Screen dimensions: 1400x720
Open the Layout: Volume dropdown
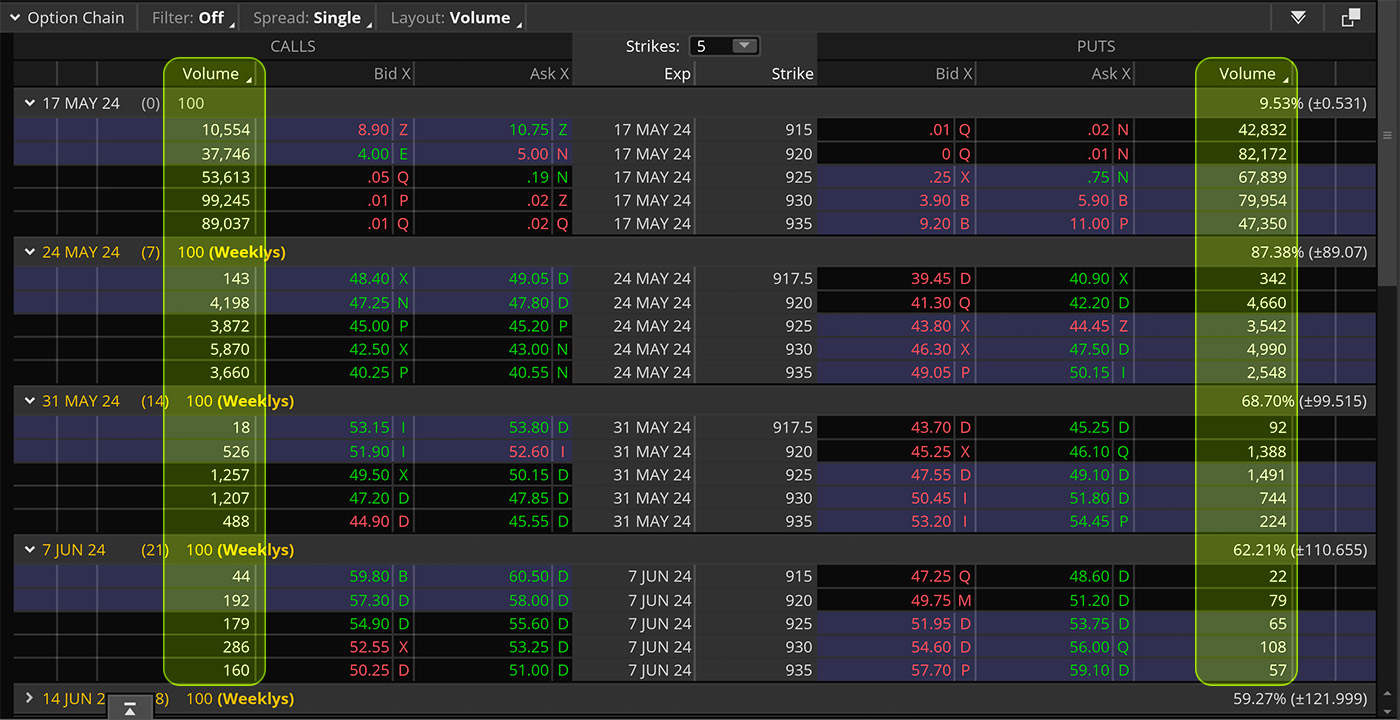[x=456, y=18]
